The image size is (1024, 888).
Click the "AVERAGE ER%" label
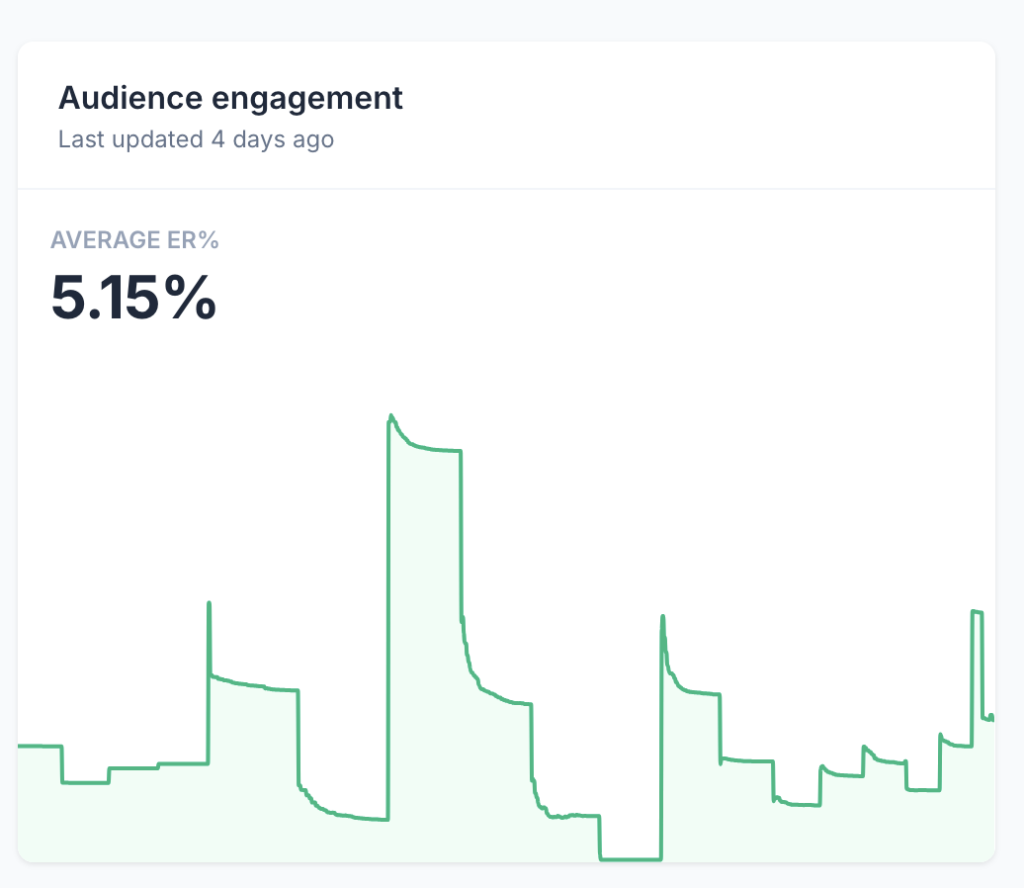click(134, 240)
